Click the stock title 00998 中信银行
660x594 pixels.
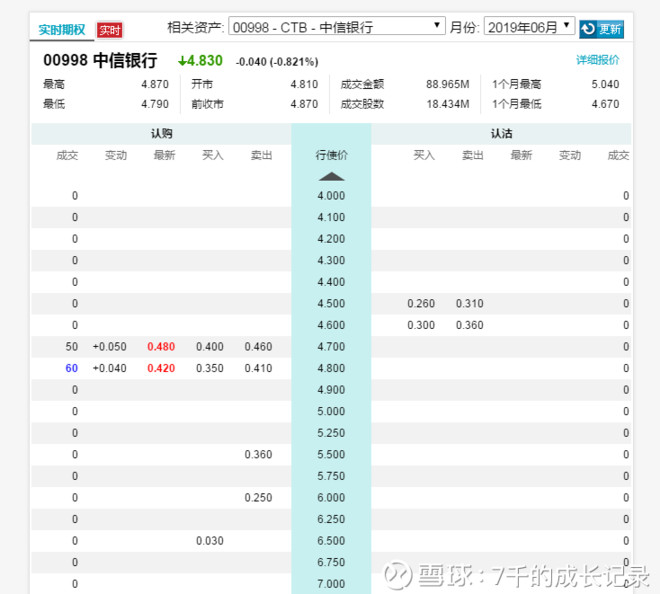[100, 60]
